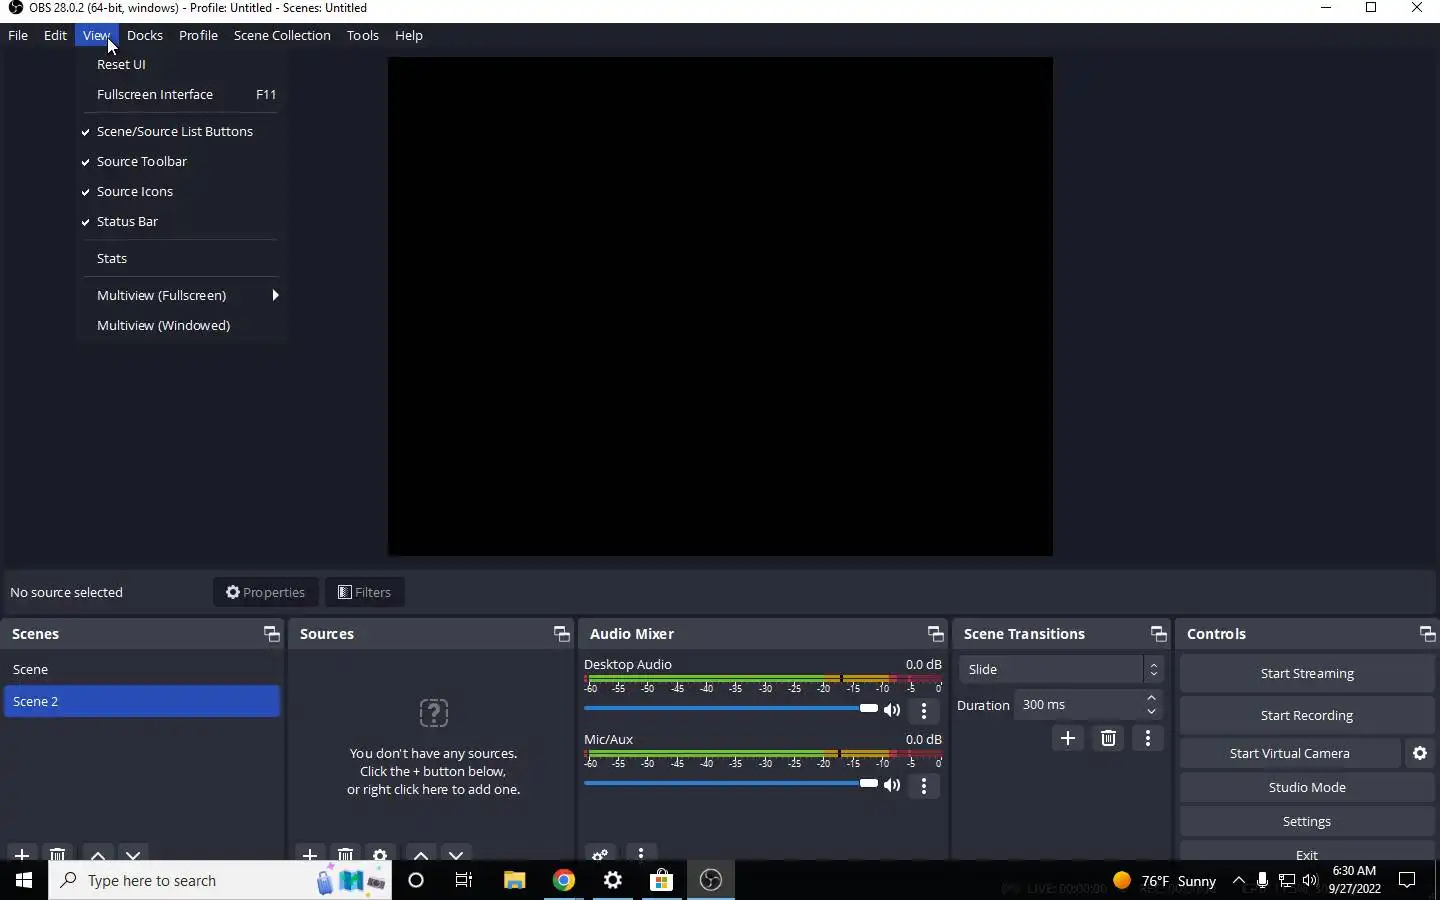Image resolution: width=1440 pixels, height=900 pixels.
Task: Select Scene in scenes list
Action: [142, 669]
